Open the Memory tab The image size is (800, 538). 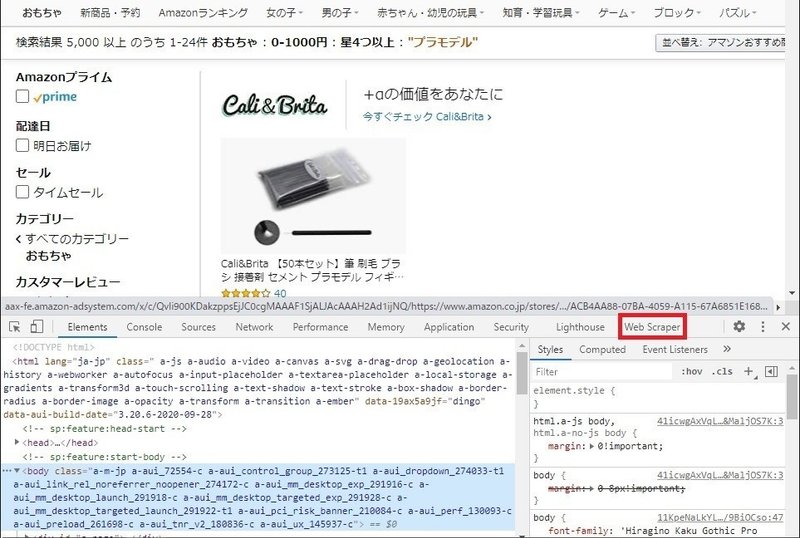(386, 327)
